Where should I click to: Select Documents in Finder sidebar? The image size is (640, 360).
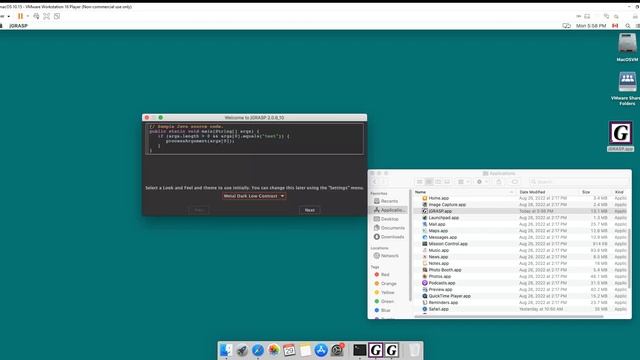pos(389,228)
